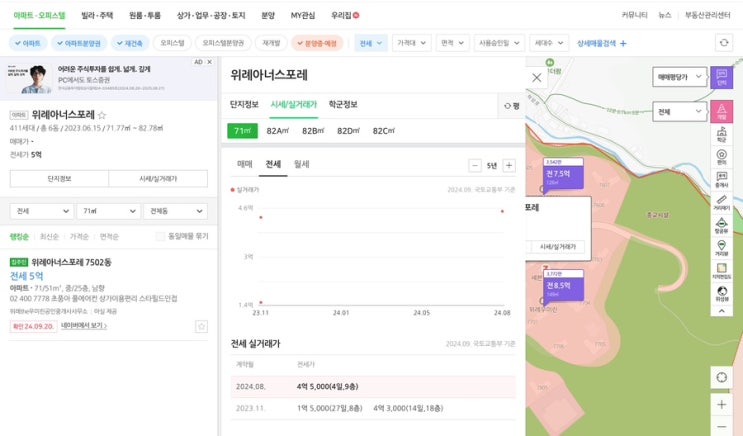
Task: Add 위례아너스포레 to favorites with star
Action: coord(102,115)
